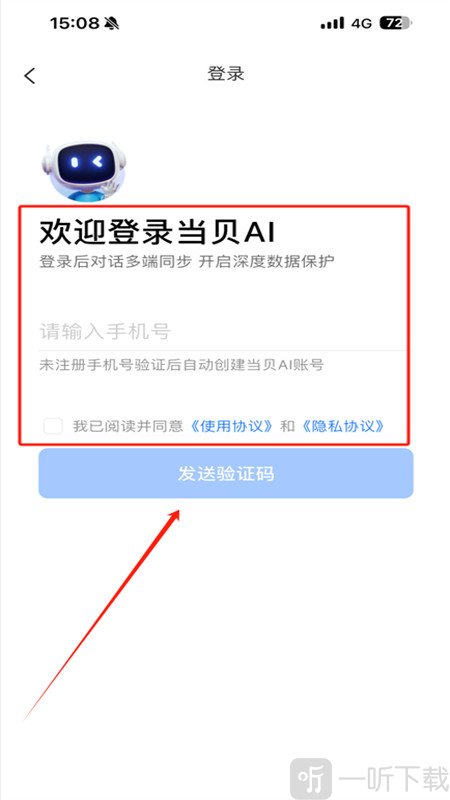Image resolution: width=450 pixels, height=800 pixels.
Task: Tap the battery level indicator
Action: (x=395, y=23)
